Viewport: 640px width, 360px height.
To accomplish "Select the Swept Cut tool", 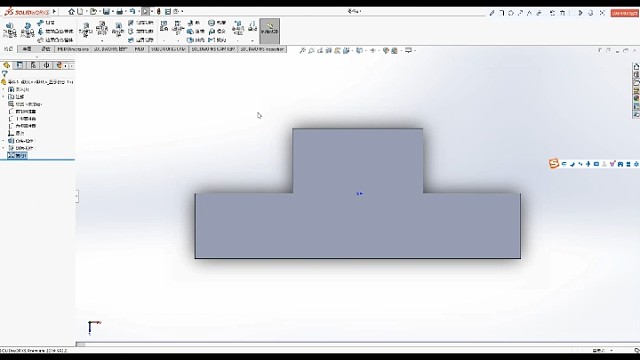I will point(141,23).
